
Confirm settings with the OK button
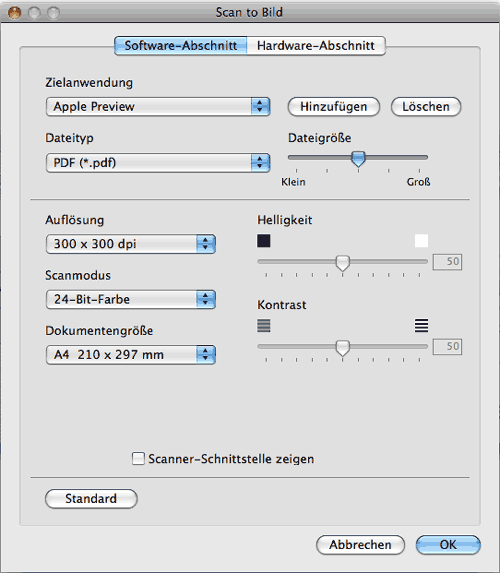[x=448, y=545]
